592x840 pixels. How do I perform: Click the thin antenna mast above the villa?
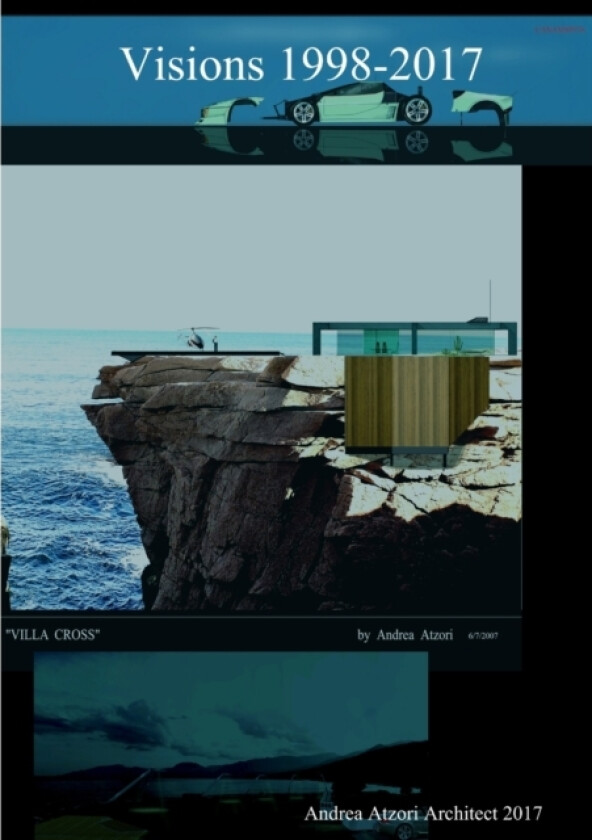pos(490,299)
